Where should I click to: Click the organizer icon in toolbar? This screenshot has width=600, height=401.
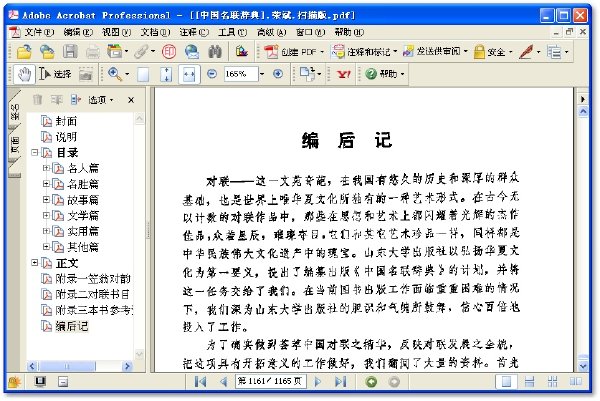(114, 51)
